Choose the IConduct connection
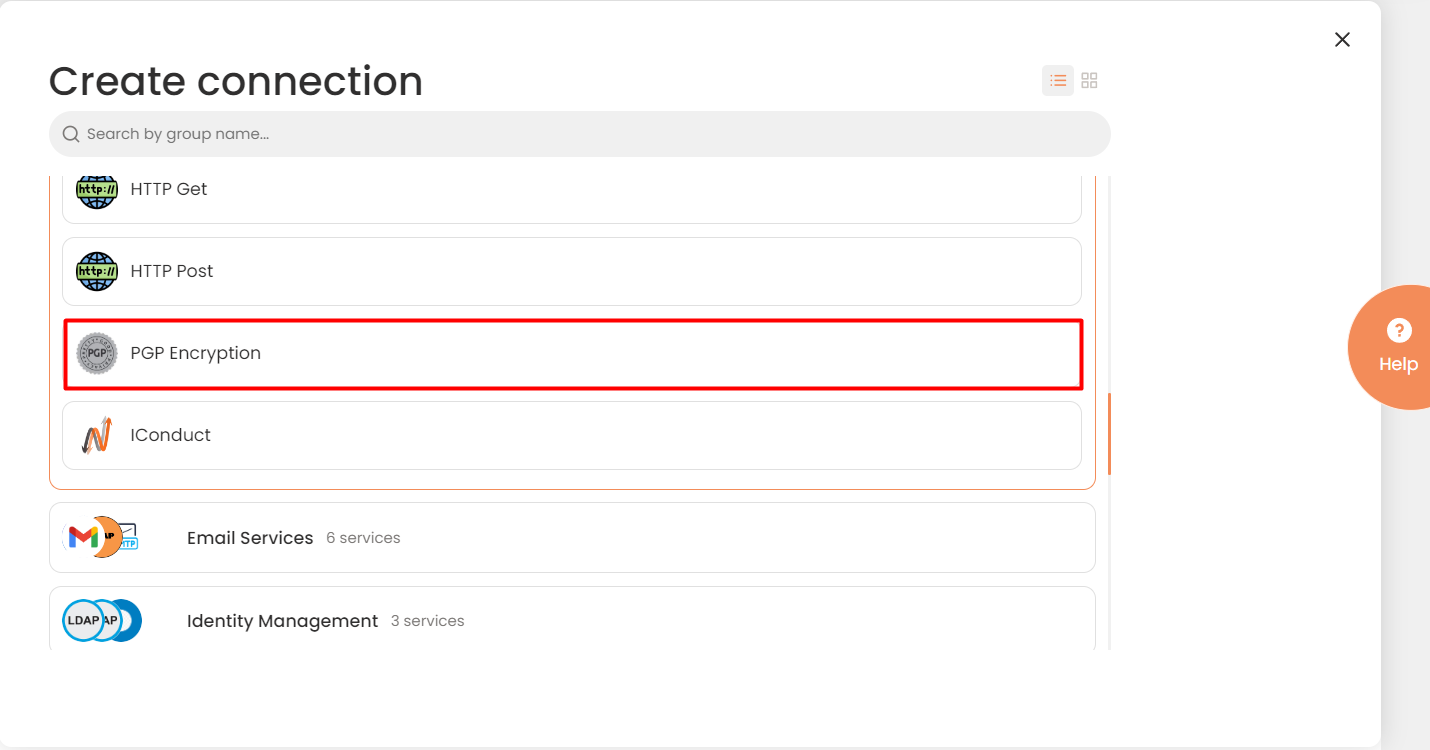The height and width of the screenshot is (750, 1430). tap(572, 435)
